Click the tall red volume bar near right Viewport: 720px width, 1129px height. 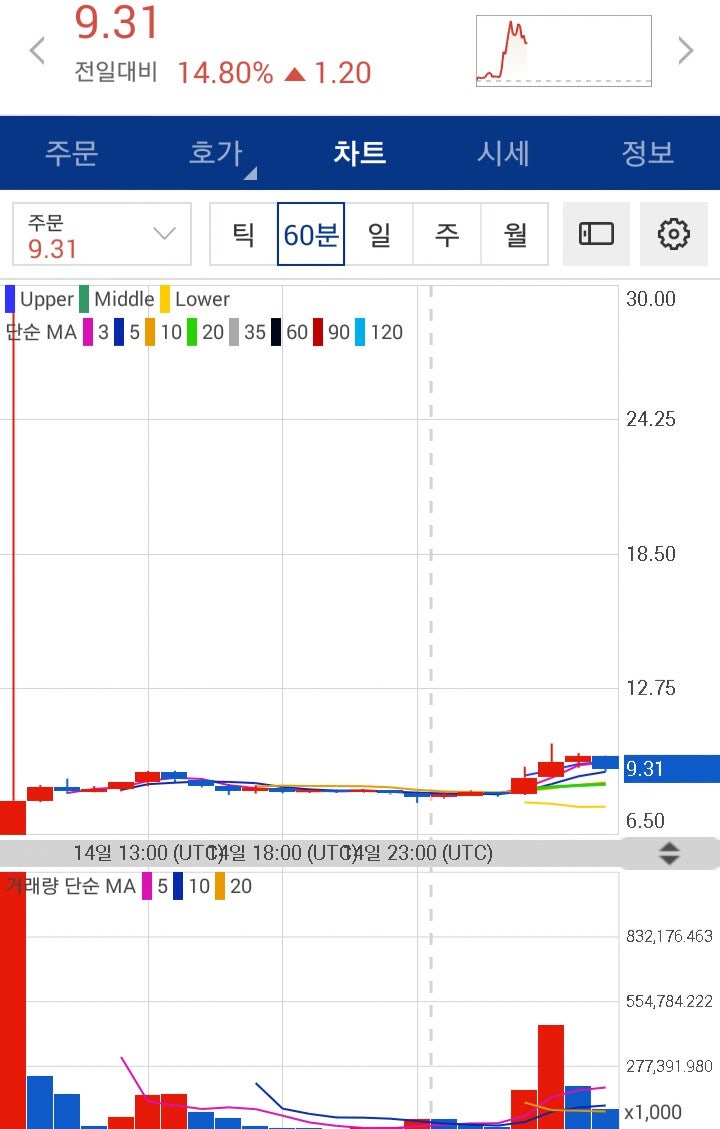tap(551, 1077)
